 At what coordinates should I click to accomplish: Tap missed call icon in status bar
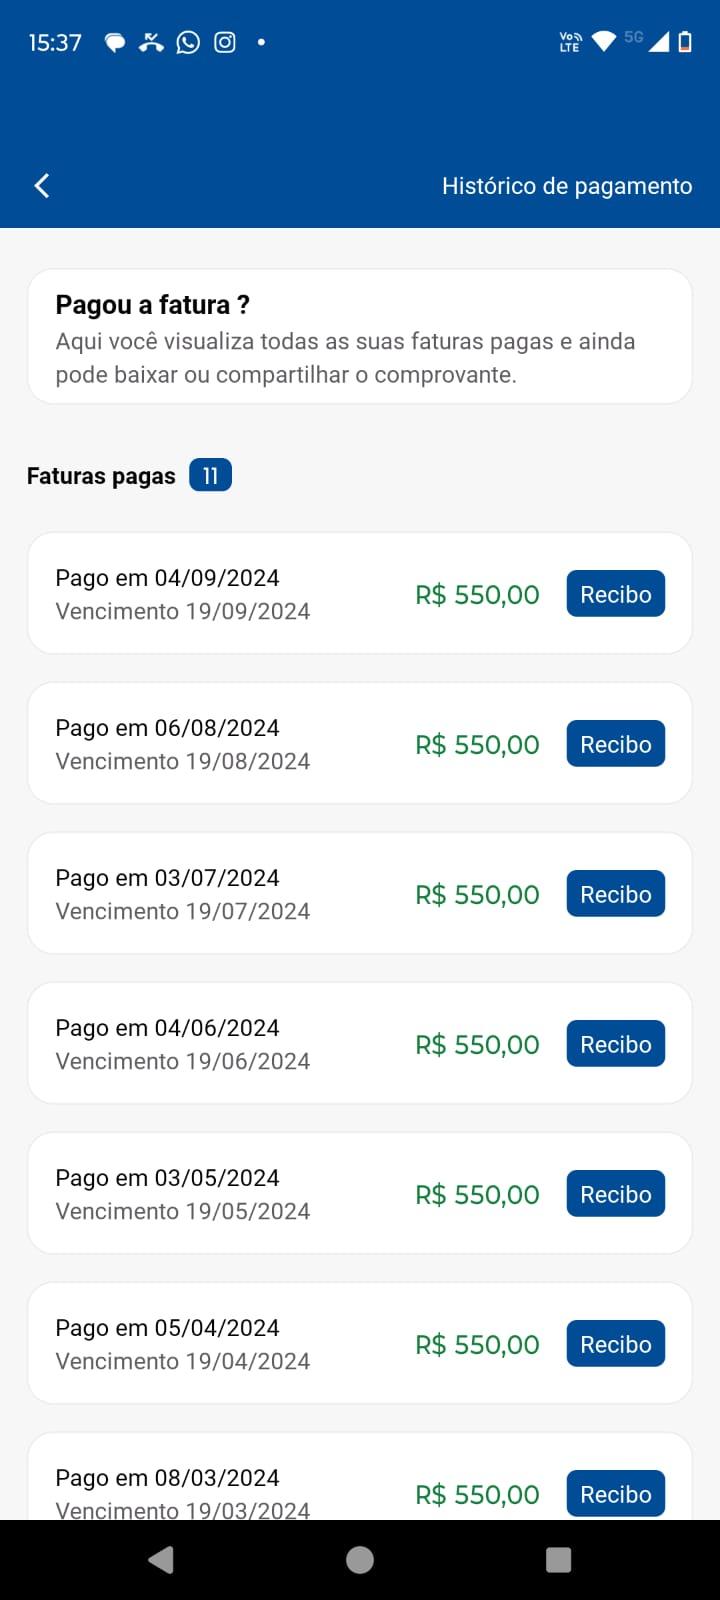point(151,42)
